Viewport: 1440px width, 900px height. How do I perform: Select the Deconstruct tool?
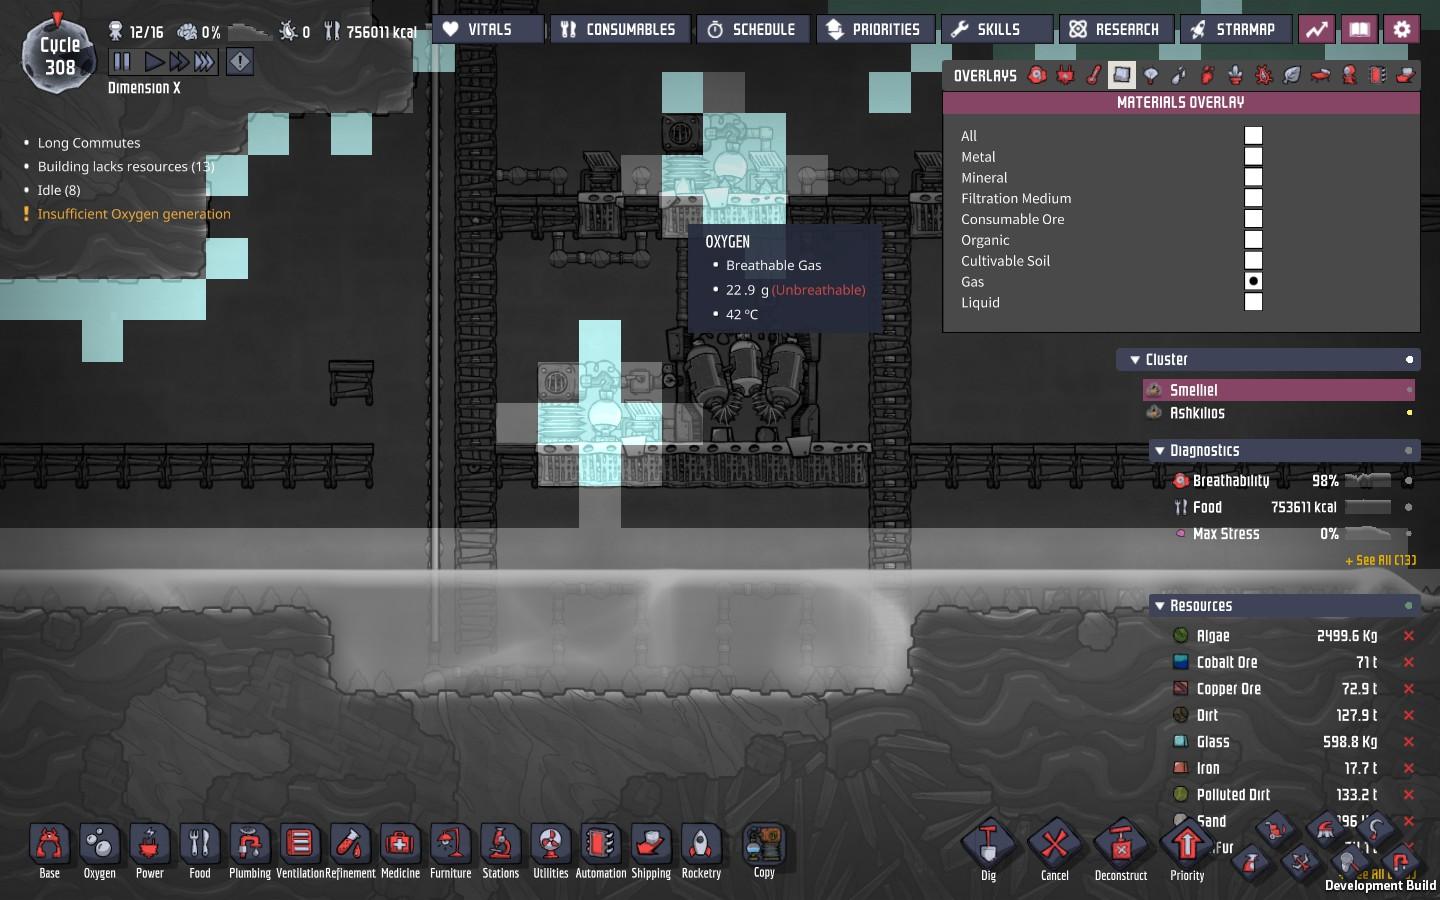coord(1120,850)
